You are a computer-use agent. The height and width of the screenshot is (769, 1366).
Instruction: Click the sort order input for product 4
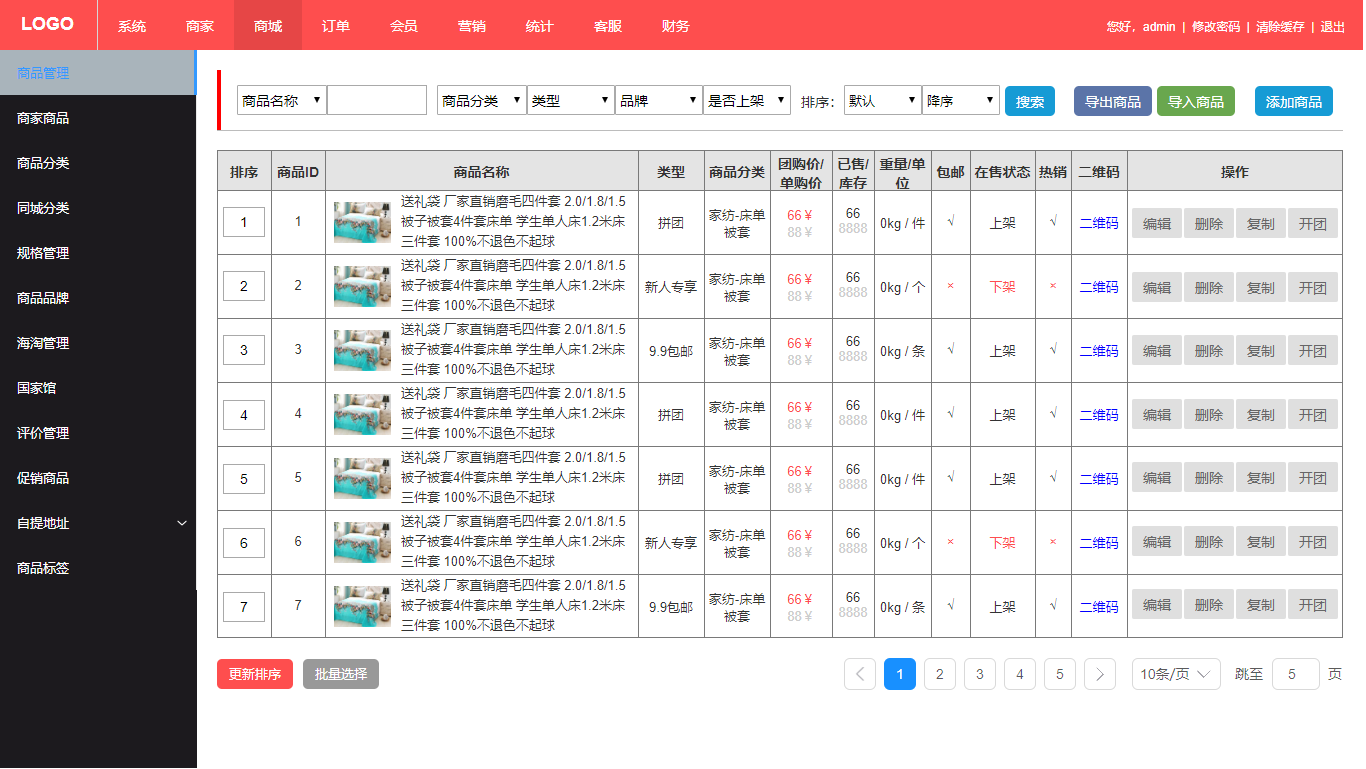(244, 414)
